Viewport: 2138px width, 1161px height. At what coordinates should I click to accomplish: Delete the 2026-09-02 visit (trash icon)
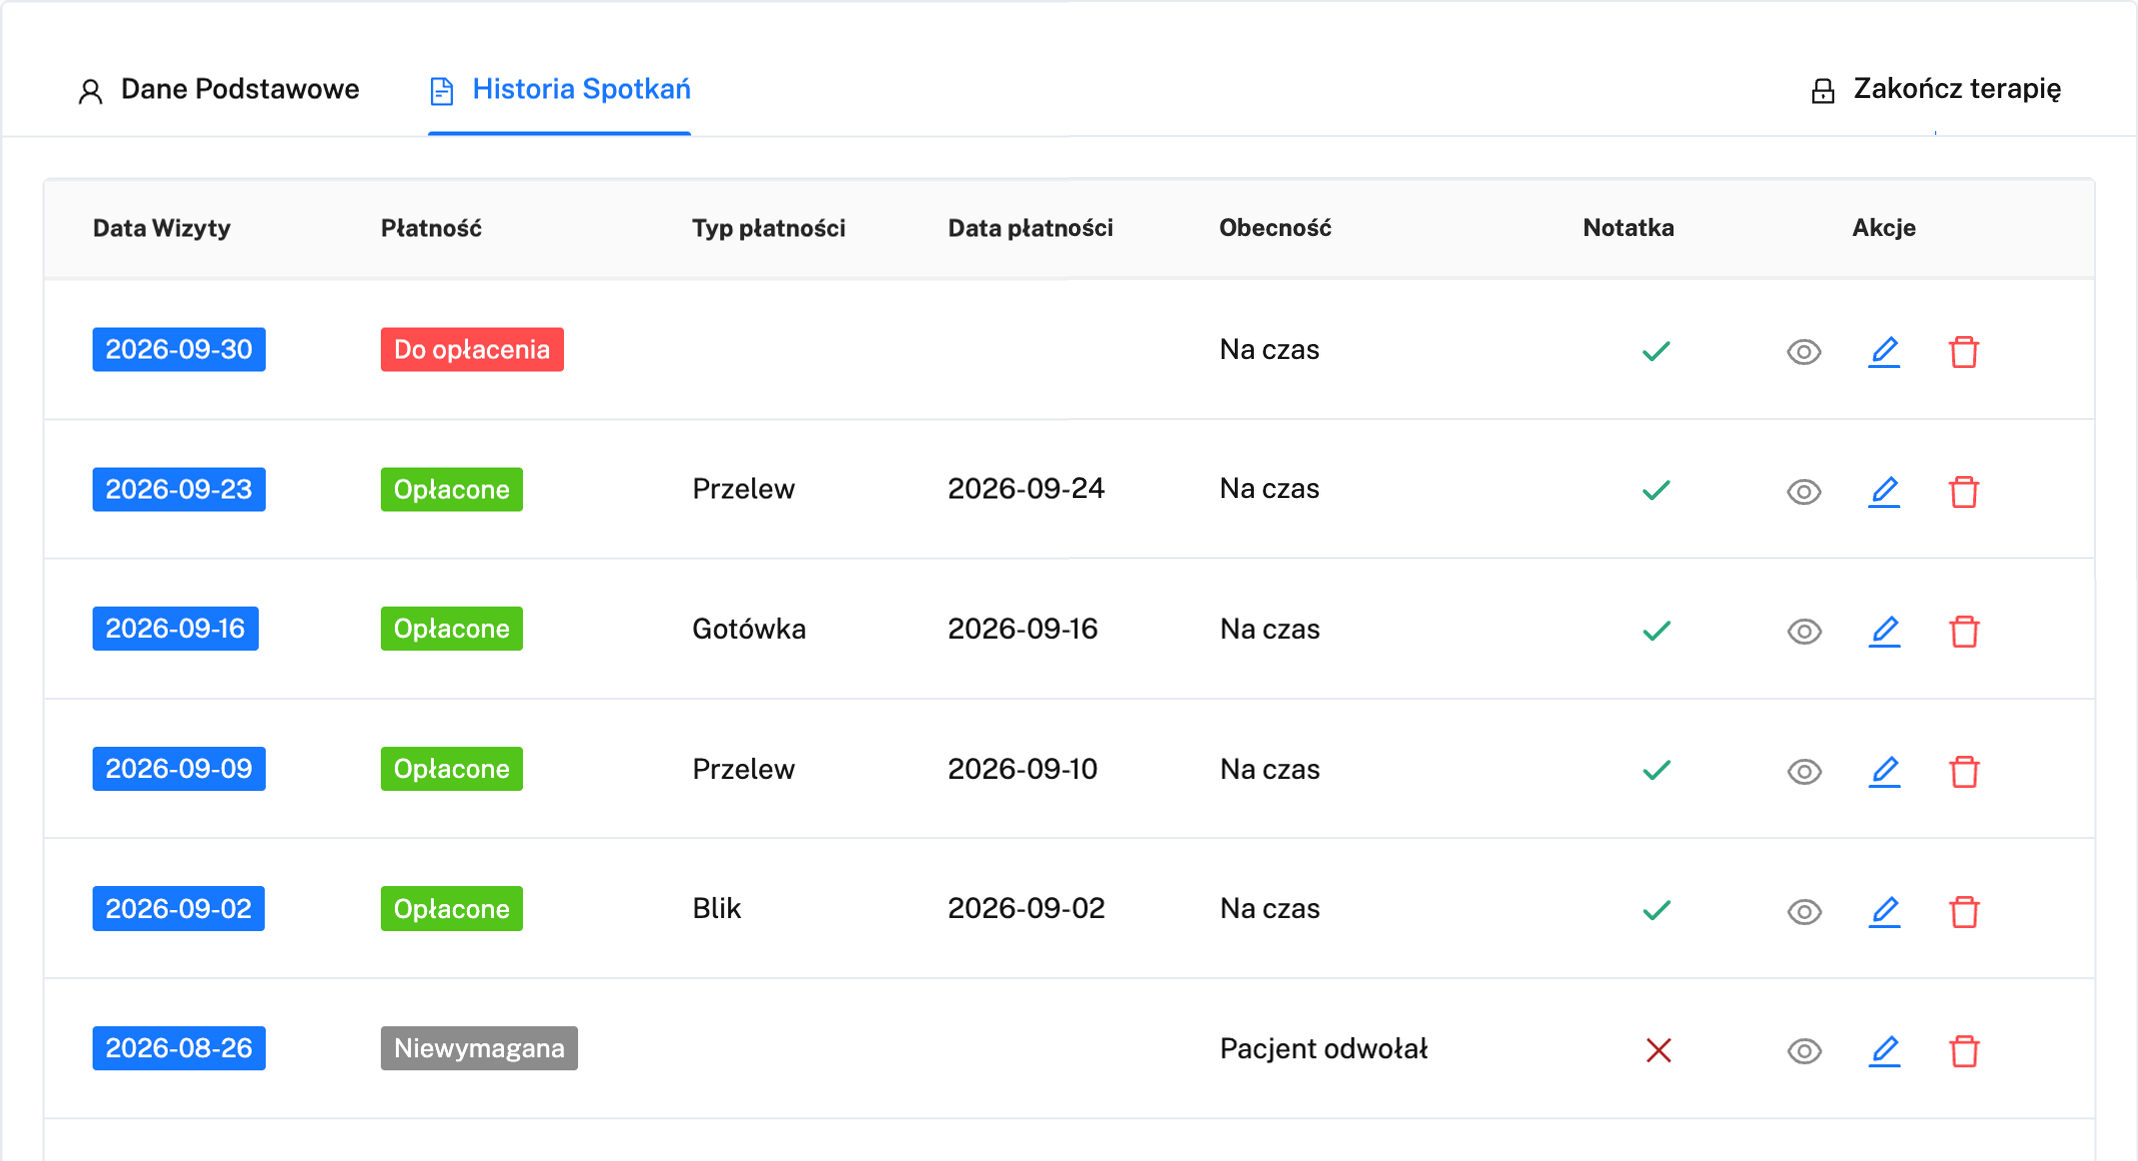tap(1964, 912)
